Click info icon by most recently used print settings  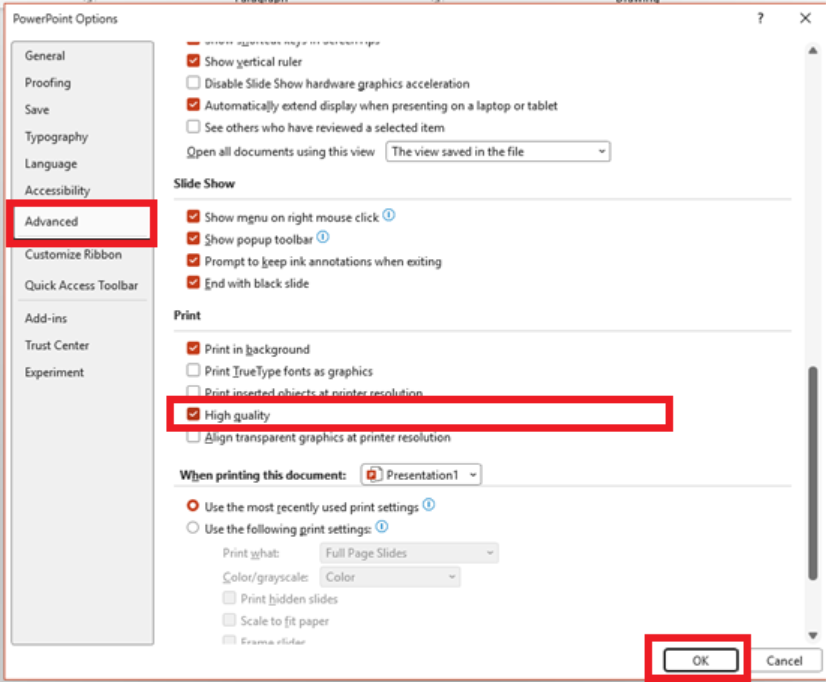click(x=429, y=505)
